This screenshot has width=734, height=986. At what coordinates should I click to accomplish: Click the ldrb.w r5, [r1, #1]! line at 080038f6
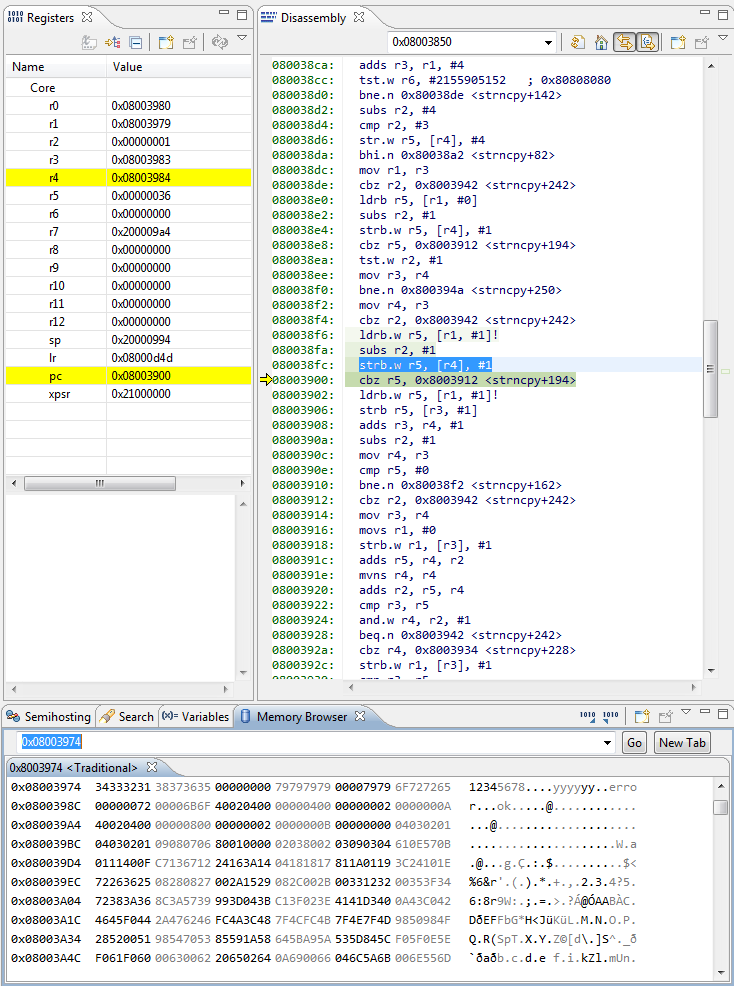[428, 335]
